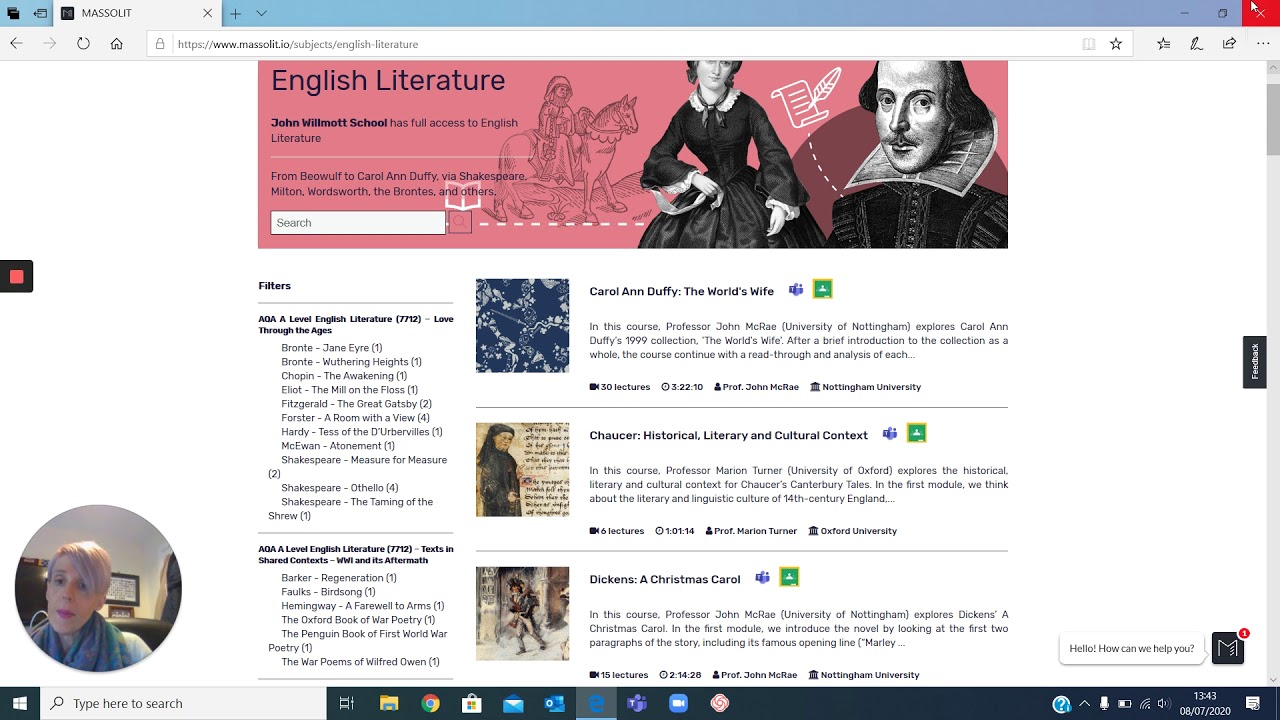Click Teams share icon beside Dickens: A Christmas Carol
1280x720 pixels.
coord(763,578)
